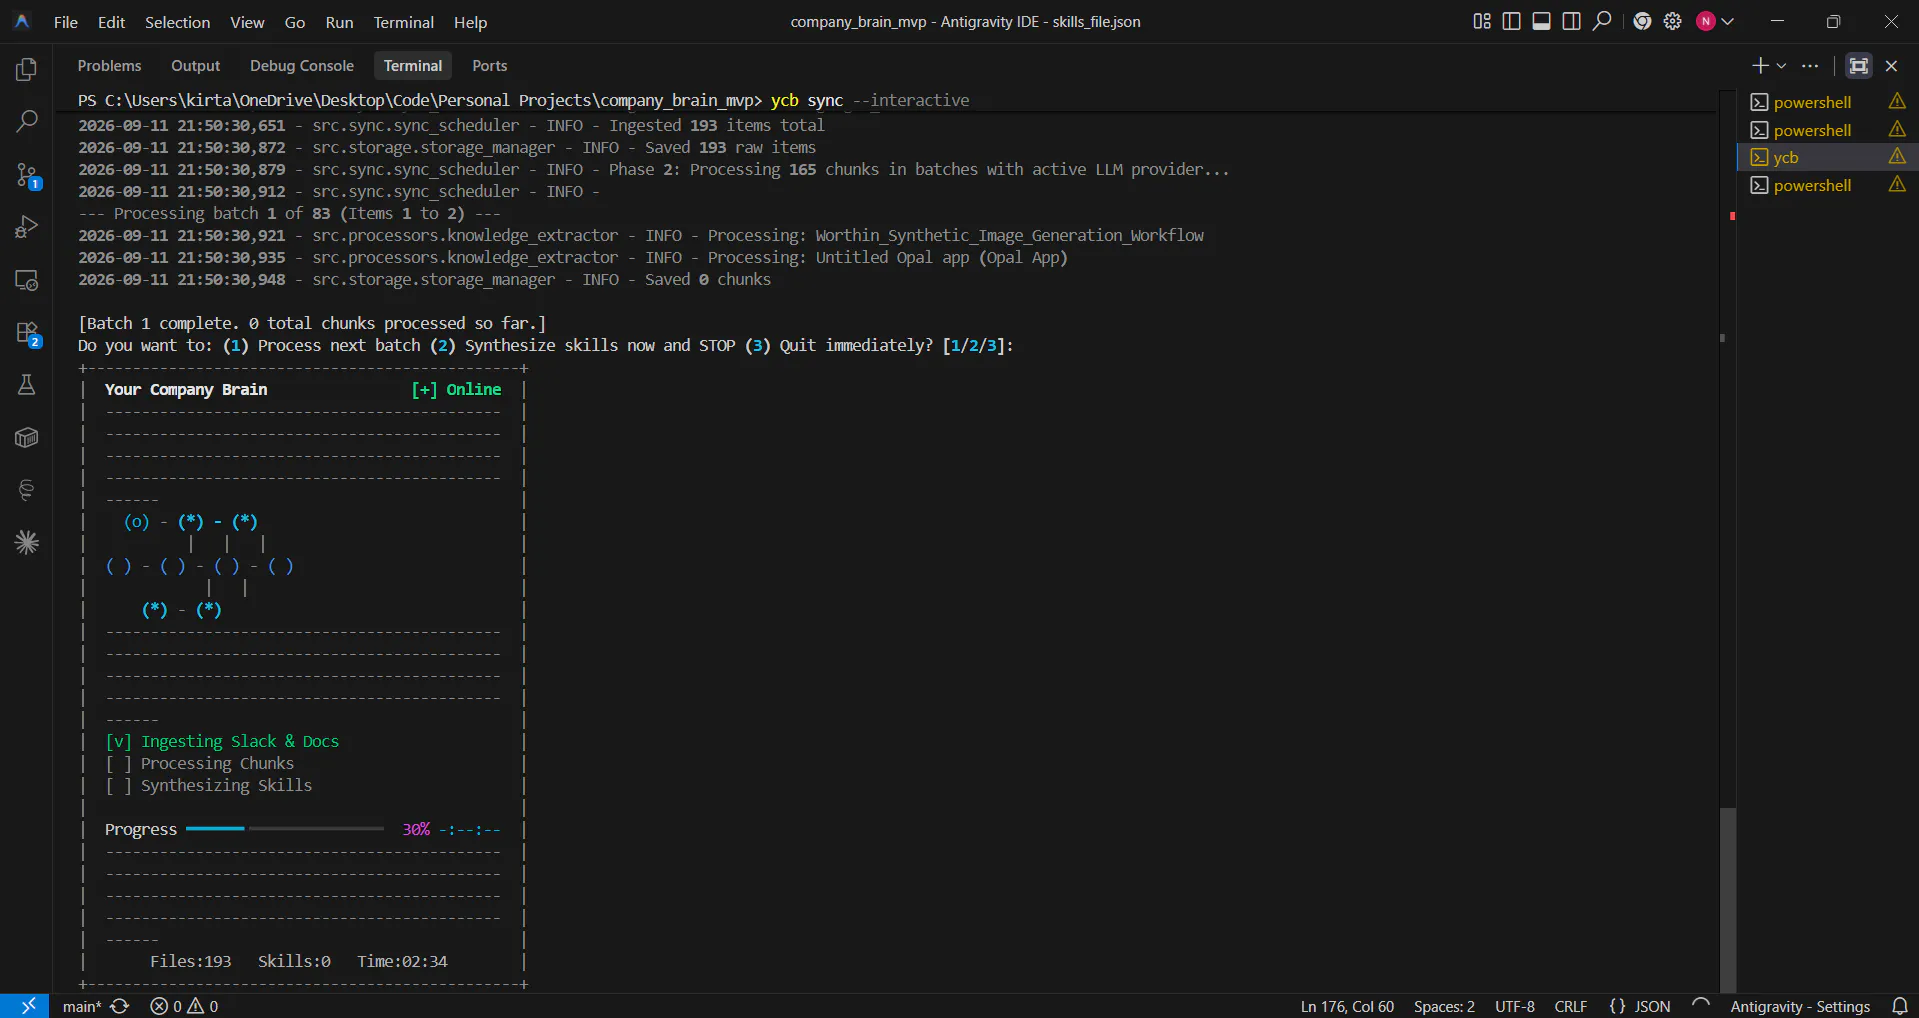1919x1018 pixels.
Task: Click Ln 176, Col 60 indicator
Action: 1347,1006
